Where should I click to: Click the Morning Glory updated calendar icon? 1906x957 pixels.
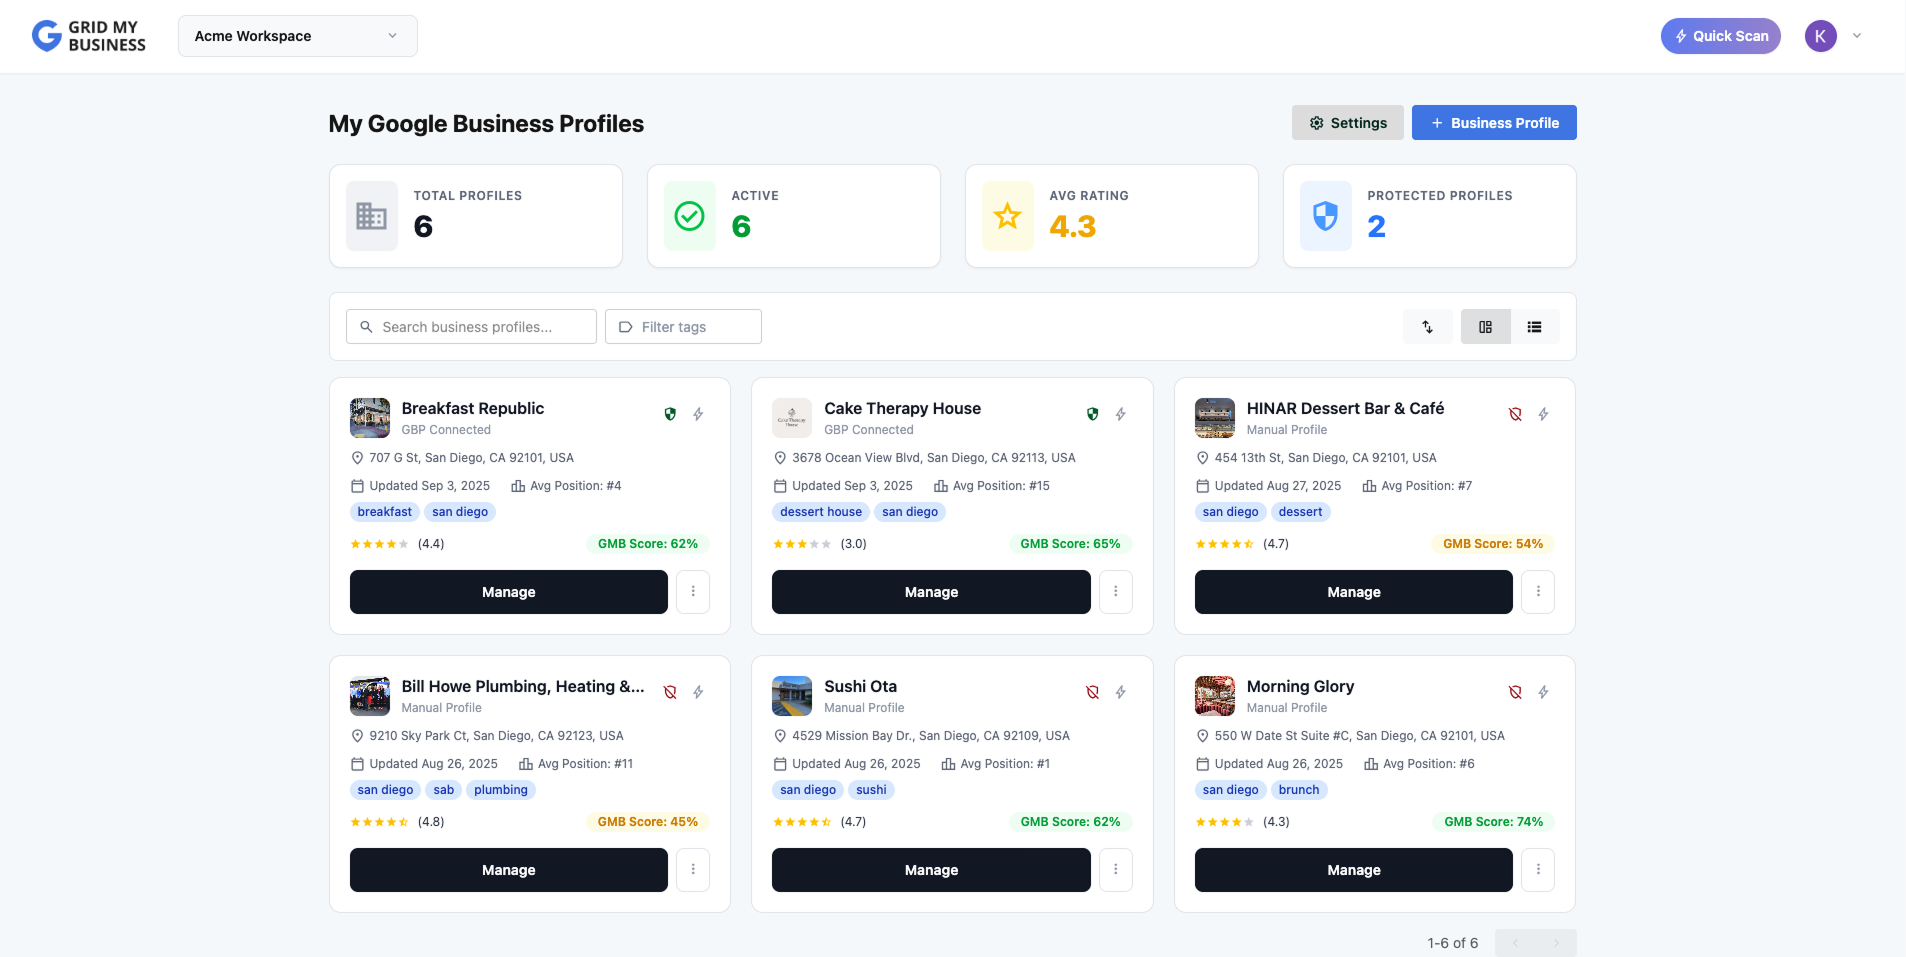click(x=1202, y=764)
